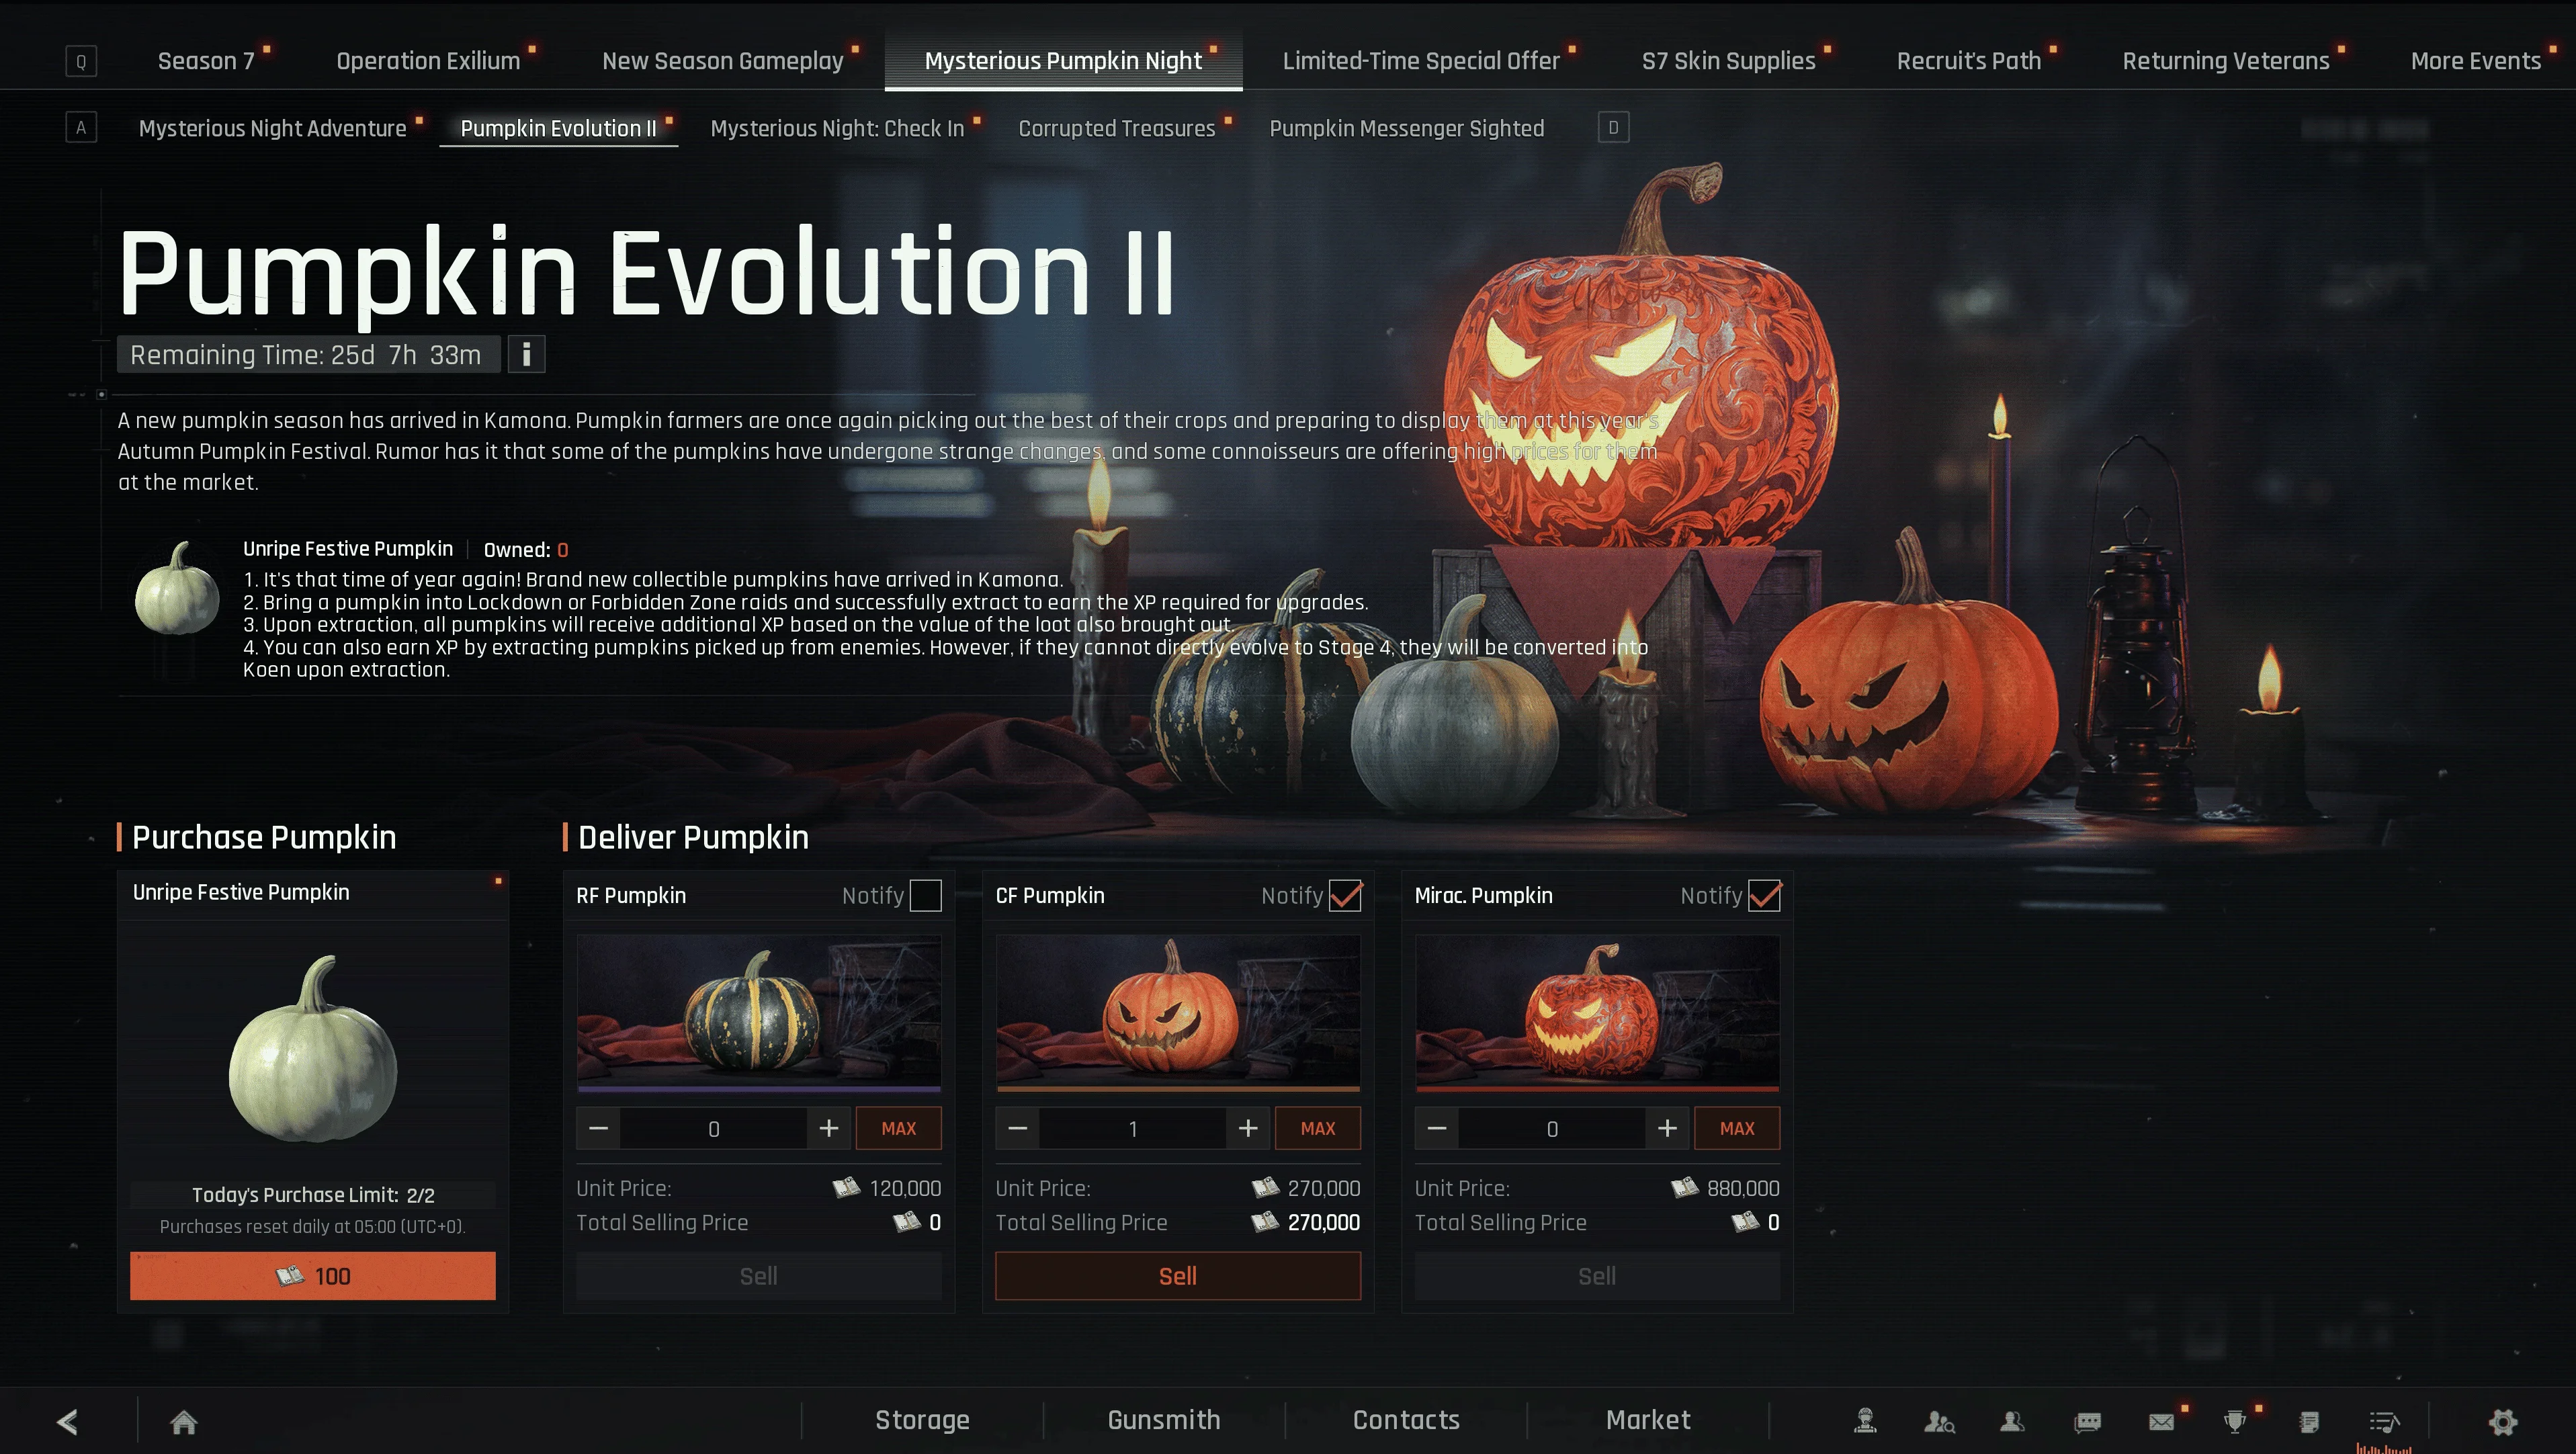Open Market from bottom bar
This screenshot has width=2576, height=1454.
point(1648,1420)
